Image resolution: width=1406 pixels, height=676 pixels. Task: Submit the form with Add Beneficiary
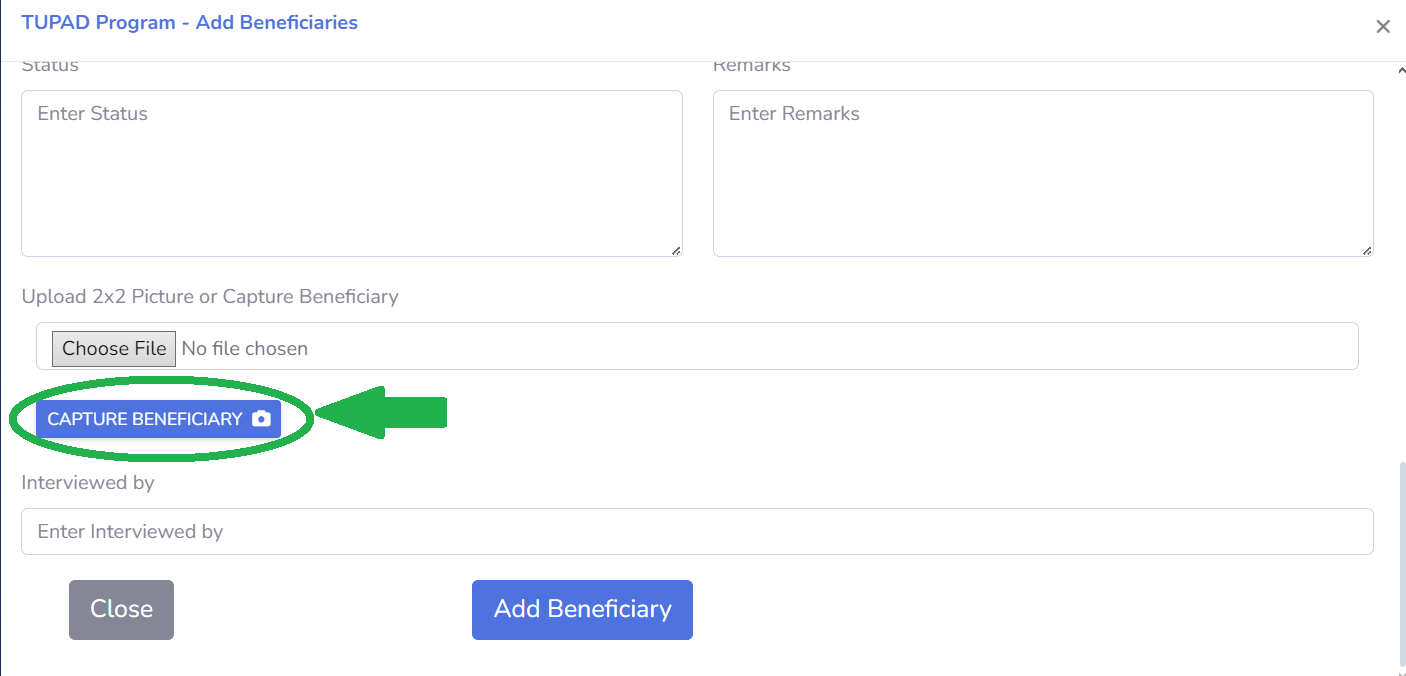[582, 610]
